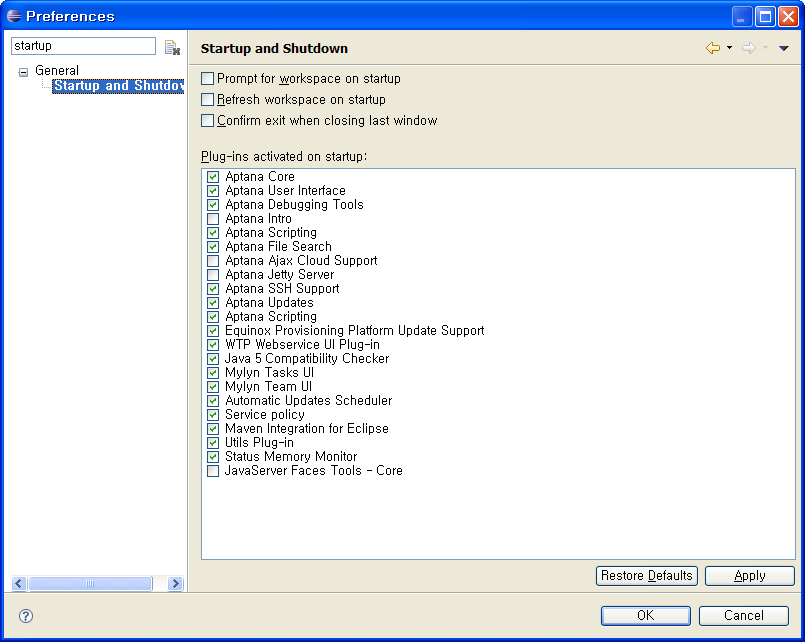This screenshot has width=805, height=642.
Task: Check JavaServer Faces Tools - Core
Action: (x=213, y=471)
